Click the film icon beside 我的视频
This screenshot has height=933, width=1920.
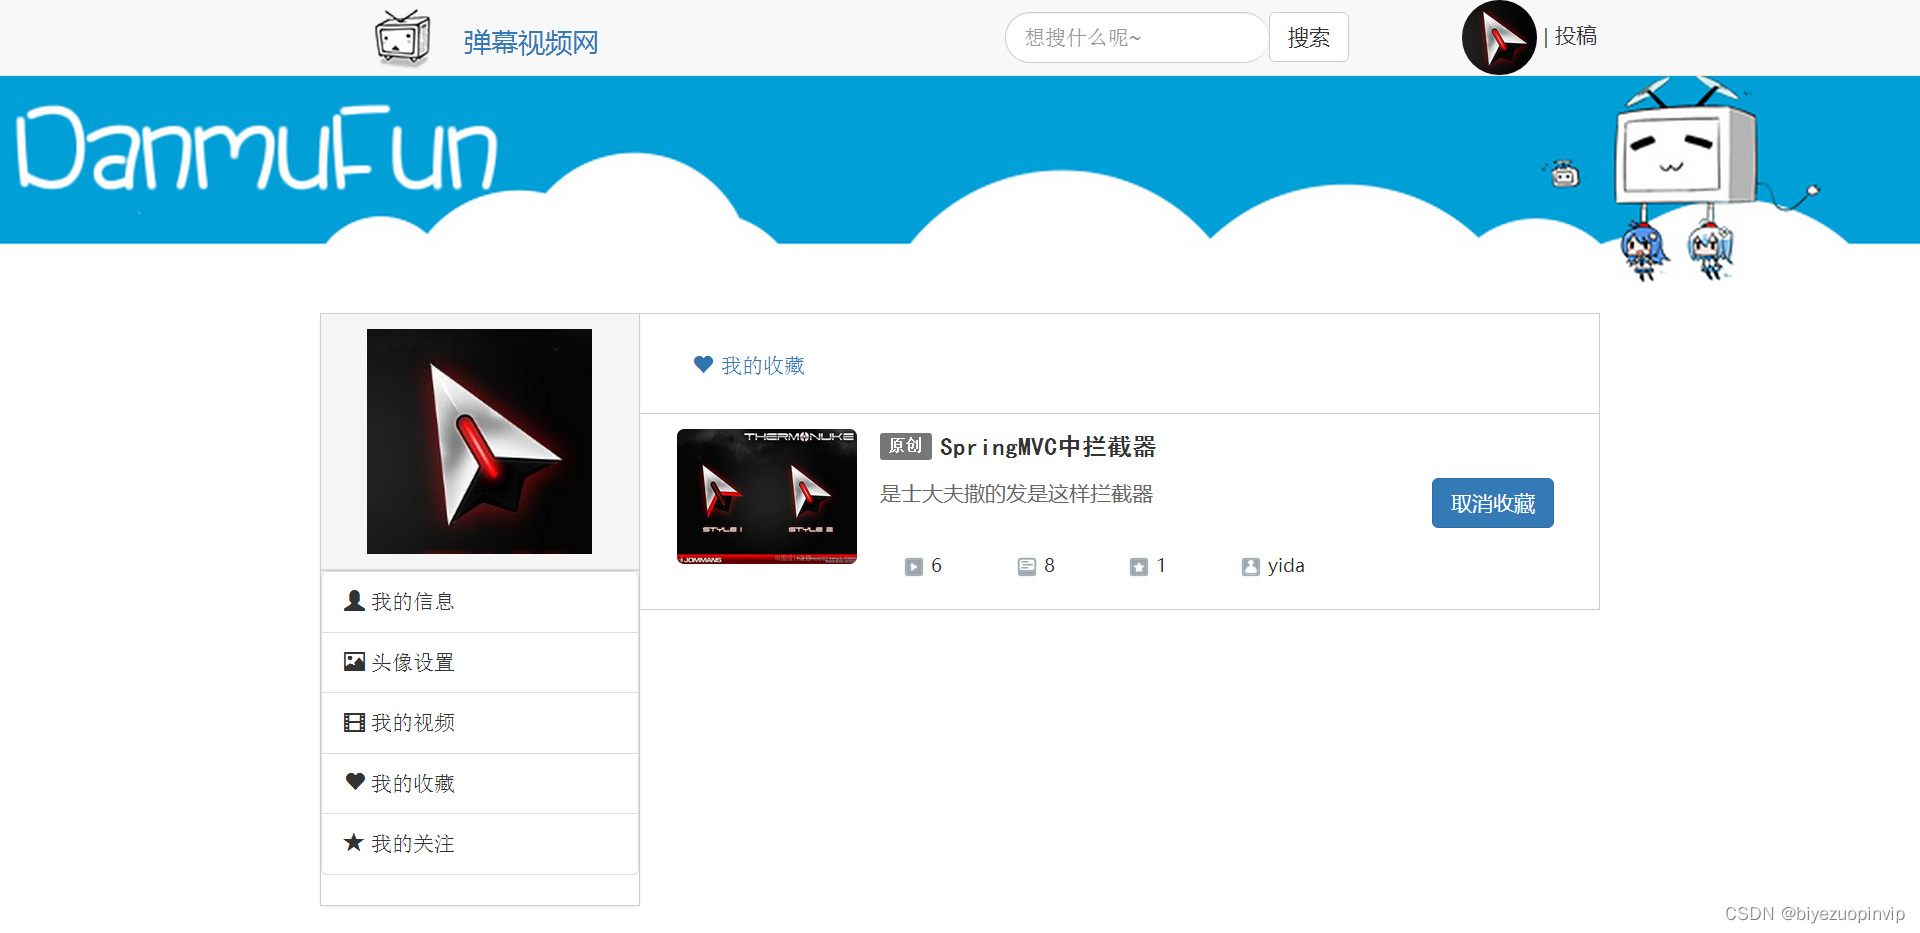click(x=354, y=722)
